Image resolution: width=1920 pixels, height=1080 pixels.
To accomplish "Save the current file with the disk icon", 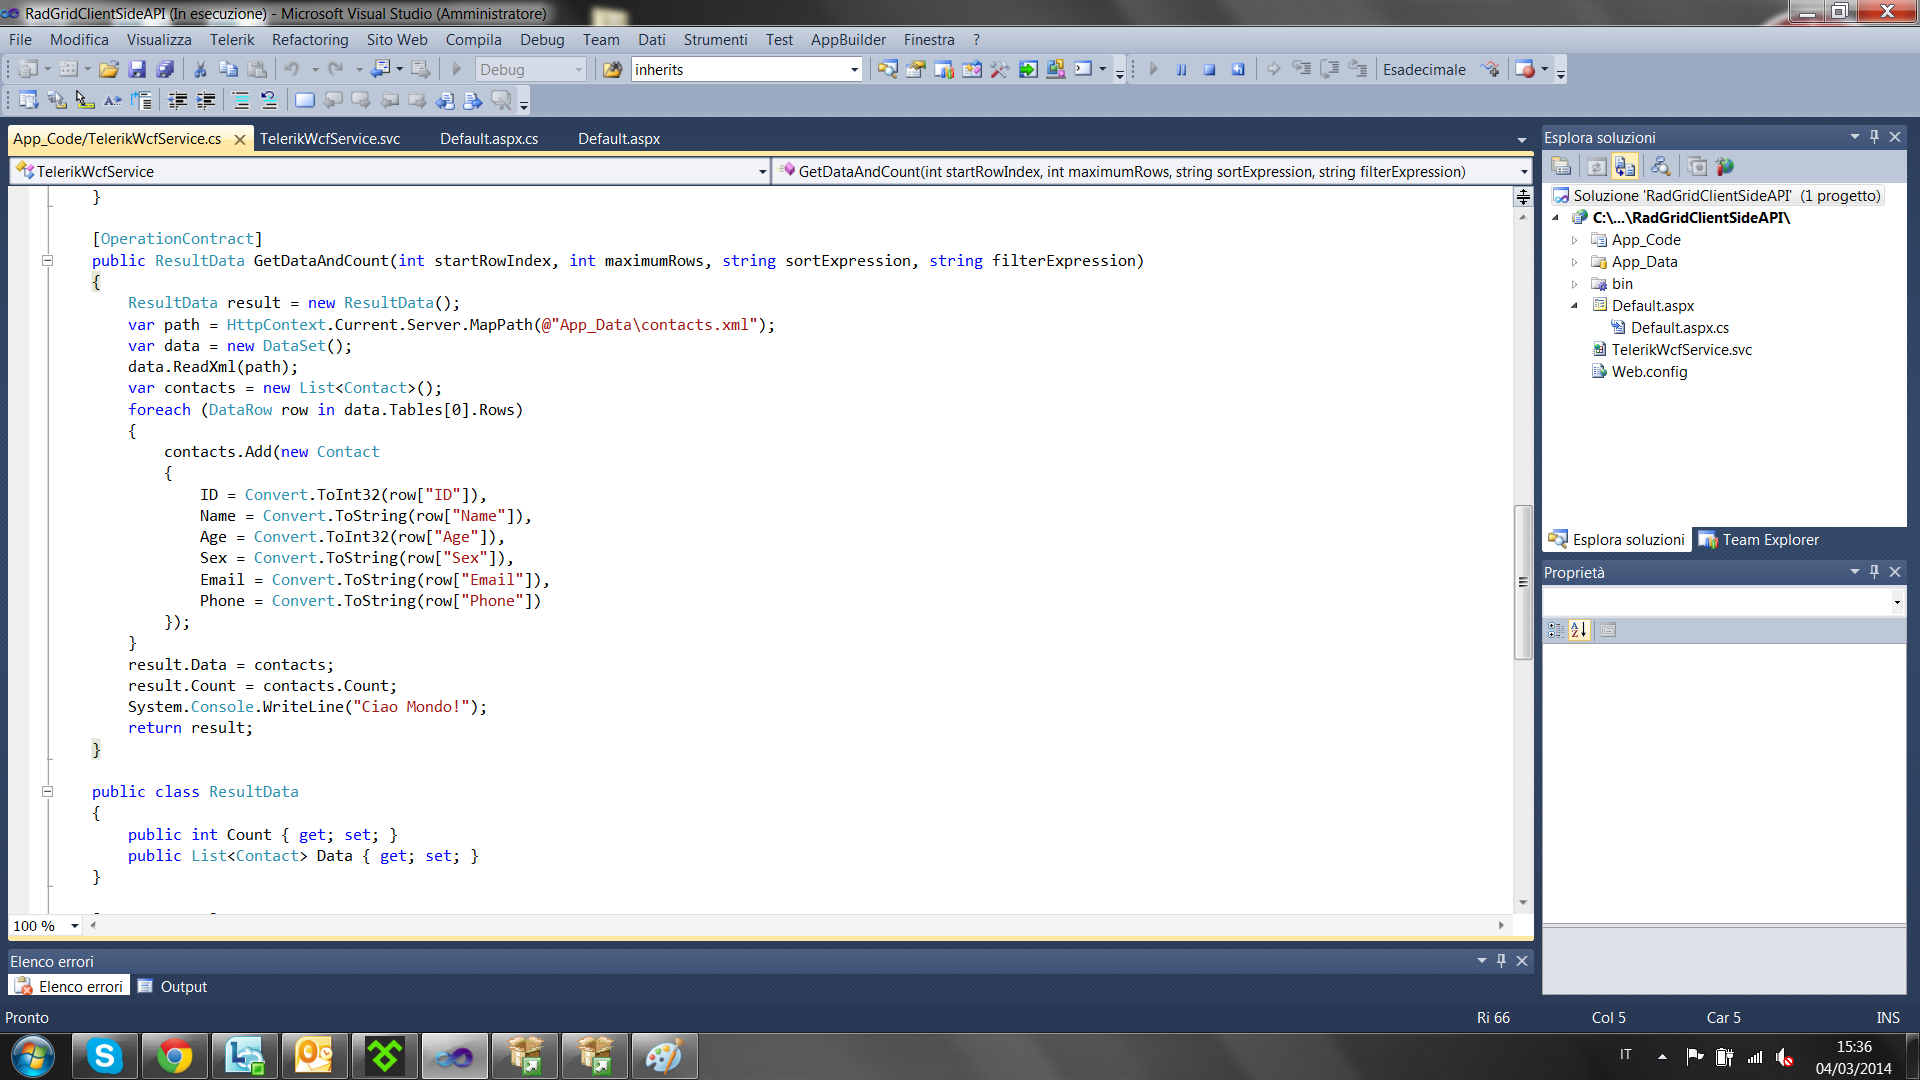I will click(x=137, y=69).
